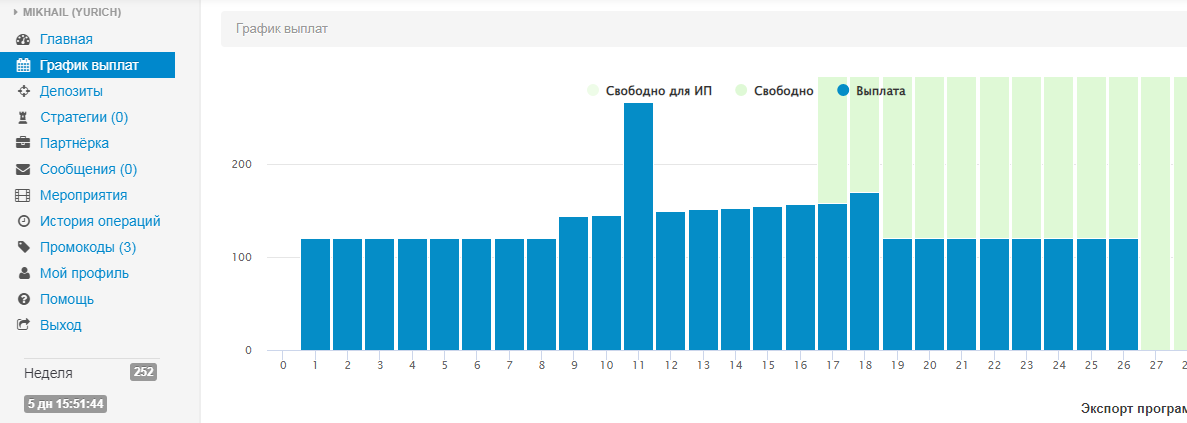Click the Выход logout link

point(60,325)
